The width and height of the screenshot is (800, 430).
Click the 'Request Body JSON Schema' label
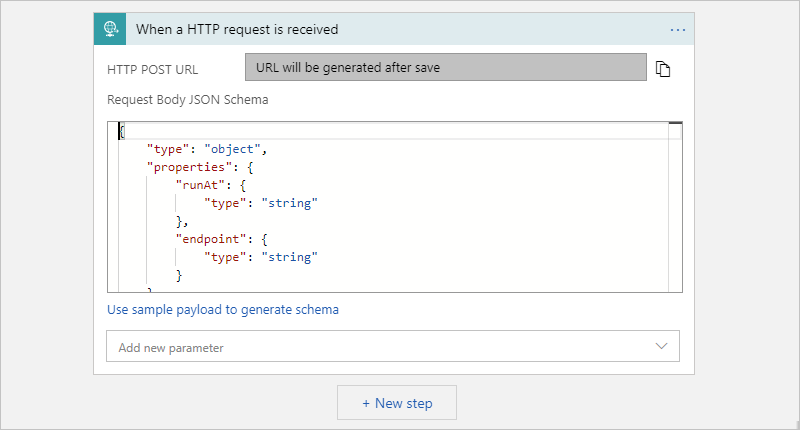[x=187, y=100]
